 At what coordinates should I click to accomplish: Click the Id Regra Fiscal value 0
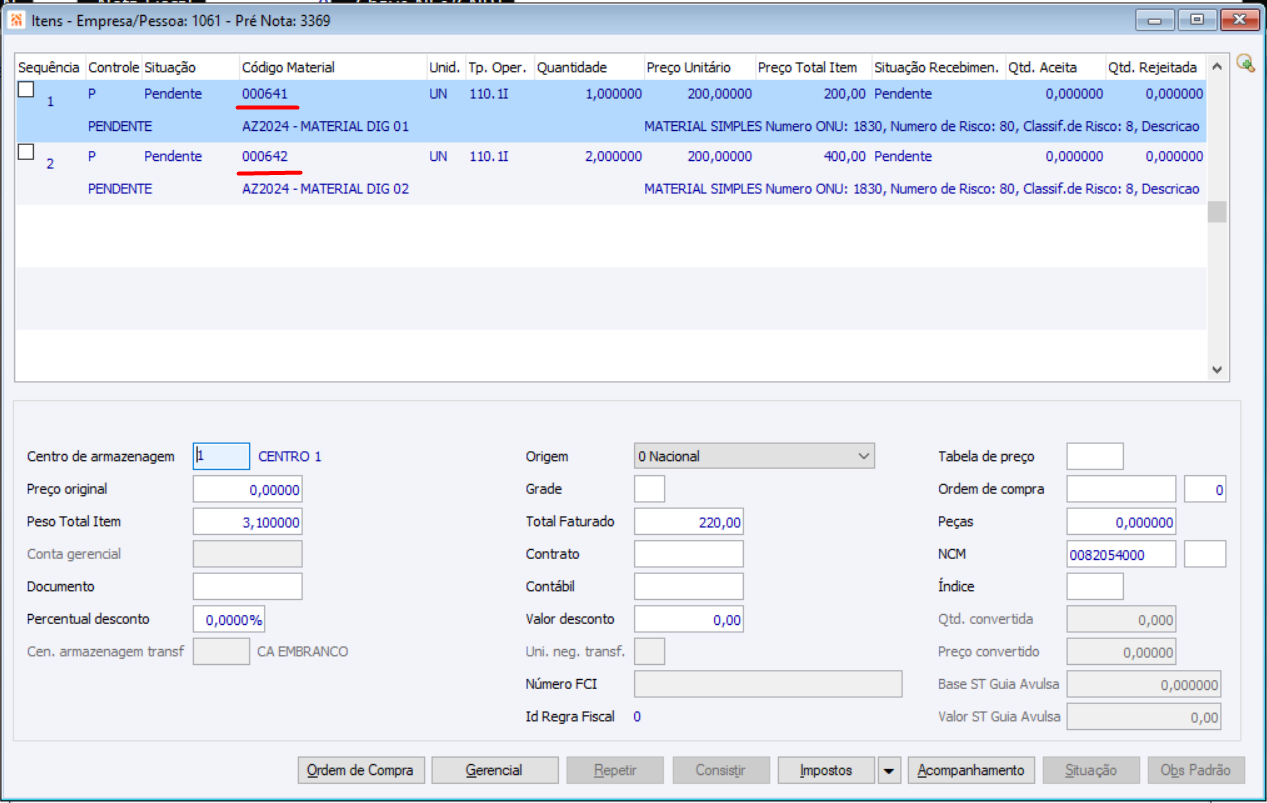(x=637, y=717)
